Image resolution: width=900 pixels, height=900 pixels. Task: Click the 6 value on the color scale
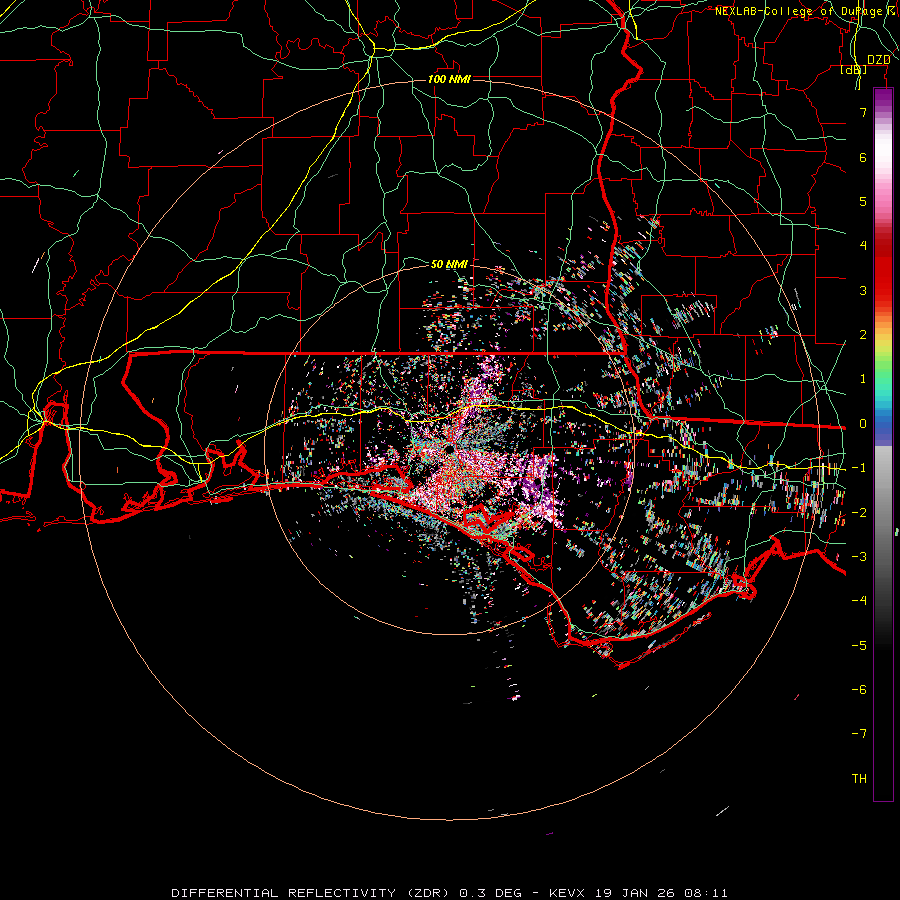point(863,157)
